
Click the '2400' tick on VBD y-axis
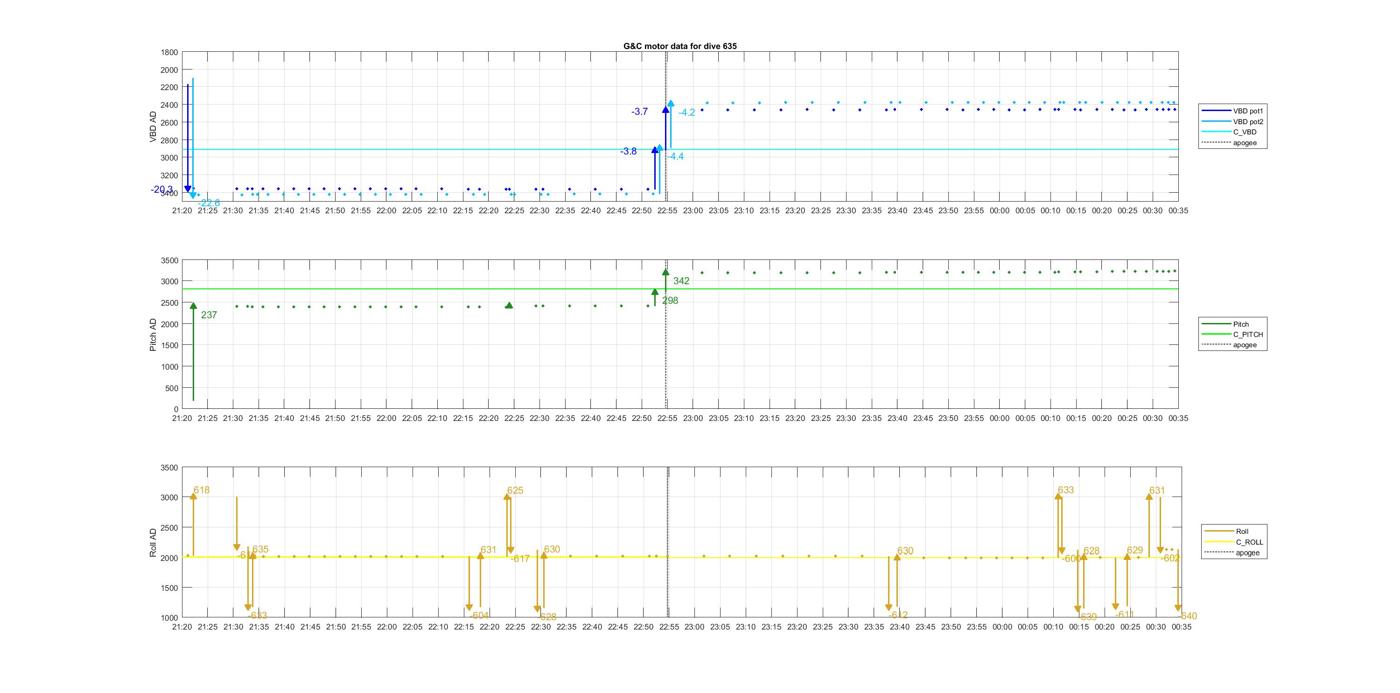click(x=170, y=105)
